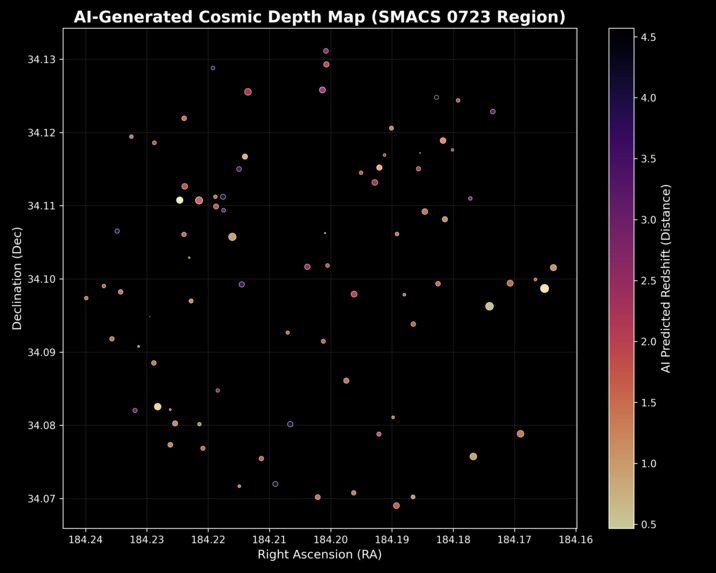Click y-axis tick label 34.12

tap(42, 133)
